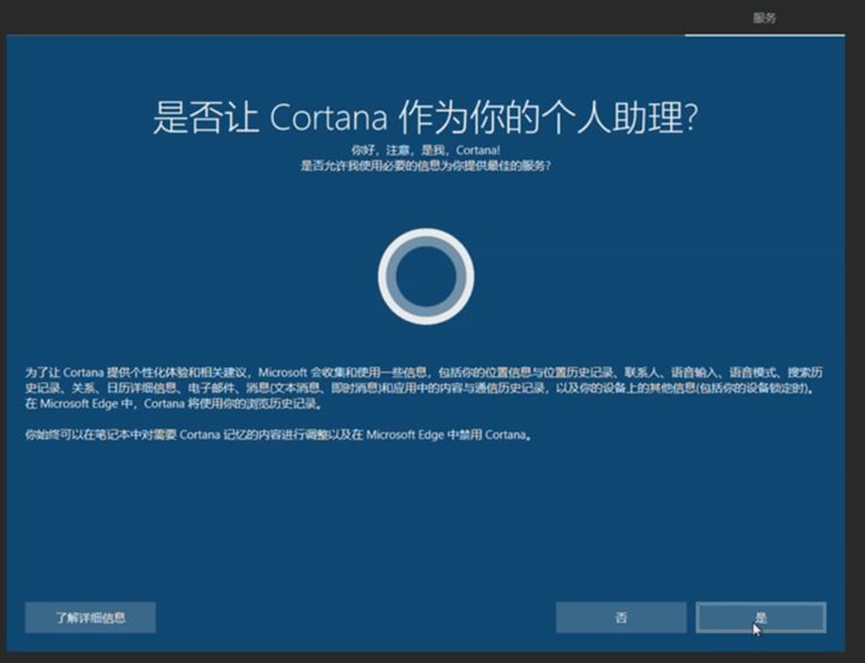Click the 否 (No) button
The image size is (865, 663).
(x=621, y=617)
